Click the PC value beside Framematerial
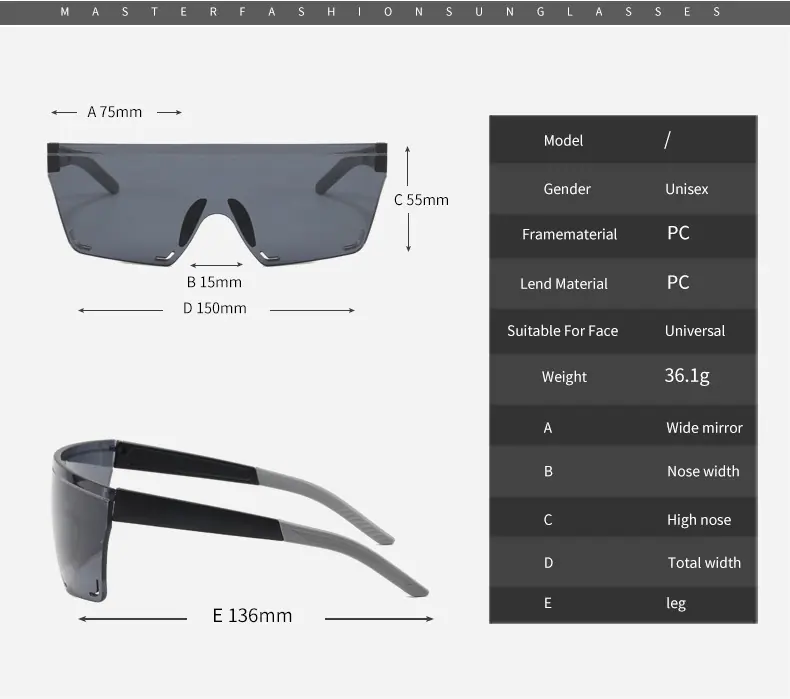Screen dimensions: 790x699 [678, 233]
